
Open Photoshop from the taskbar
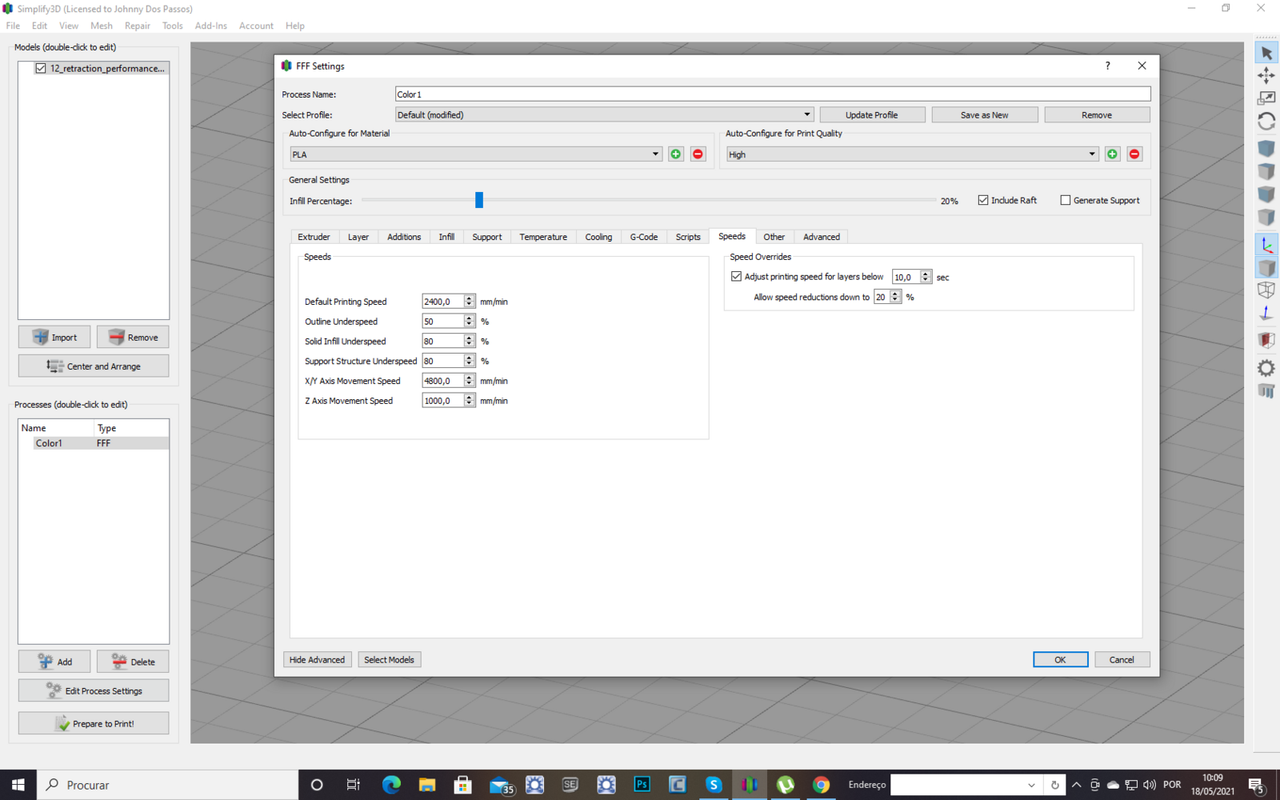point(642,785)
